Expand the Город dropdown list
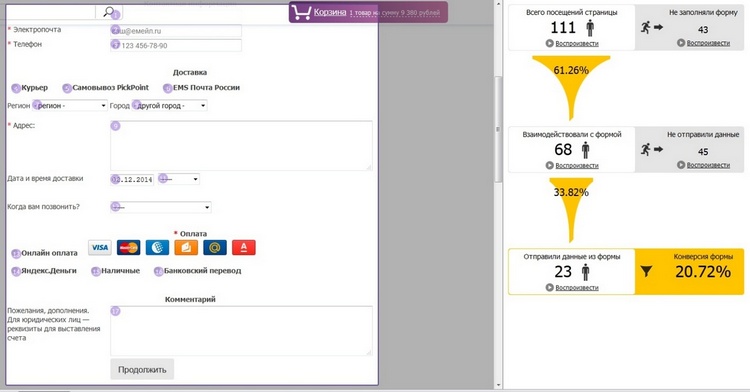750x392 pixels. (170, 105)
